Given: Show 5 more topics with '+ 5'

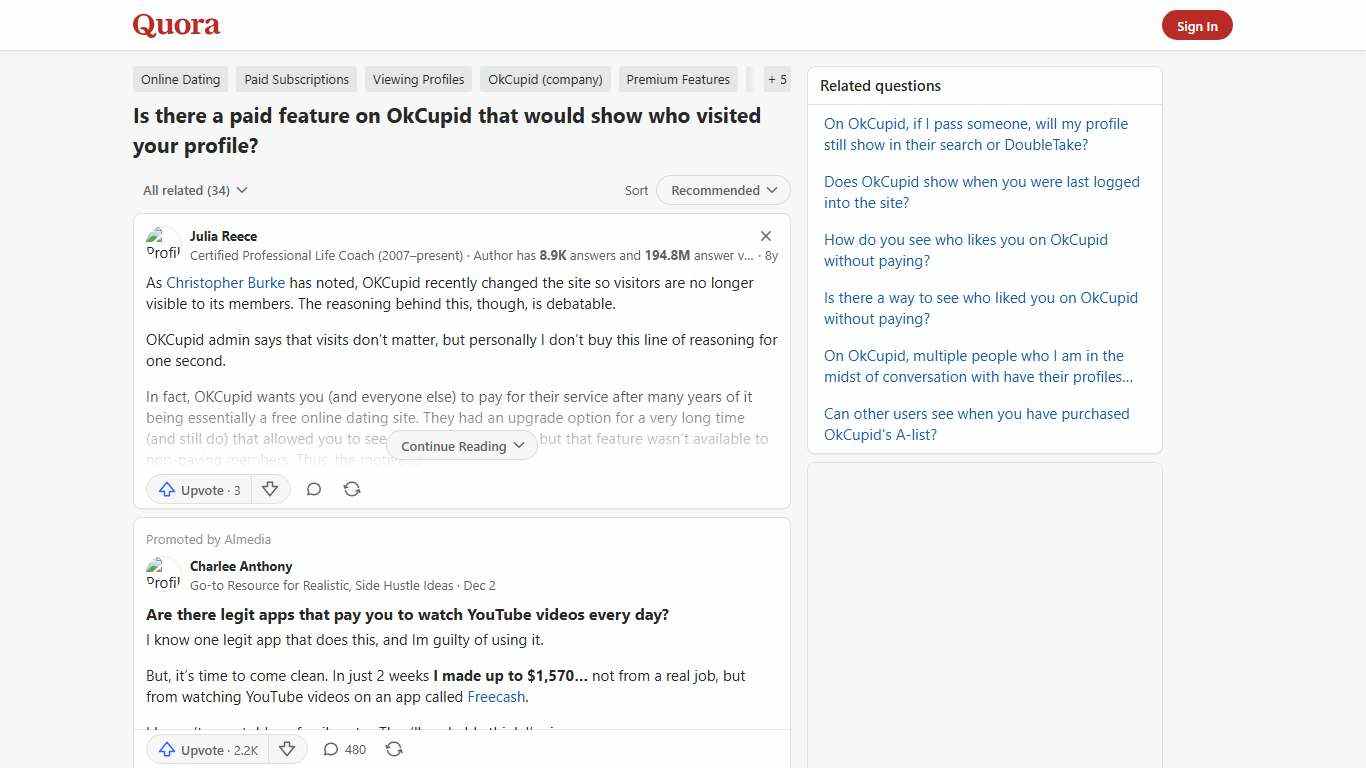Looking at the screenshot, I should (777, 79).
